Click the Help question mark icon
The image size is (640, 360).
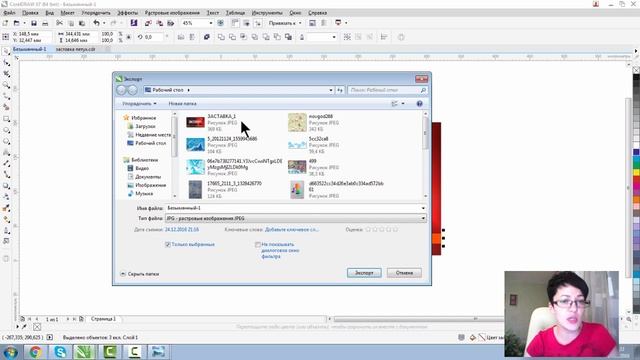point(419,104)
